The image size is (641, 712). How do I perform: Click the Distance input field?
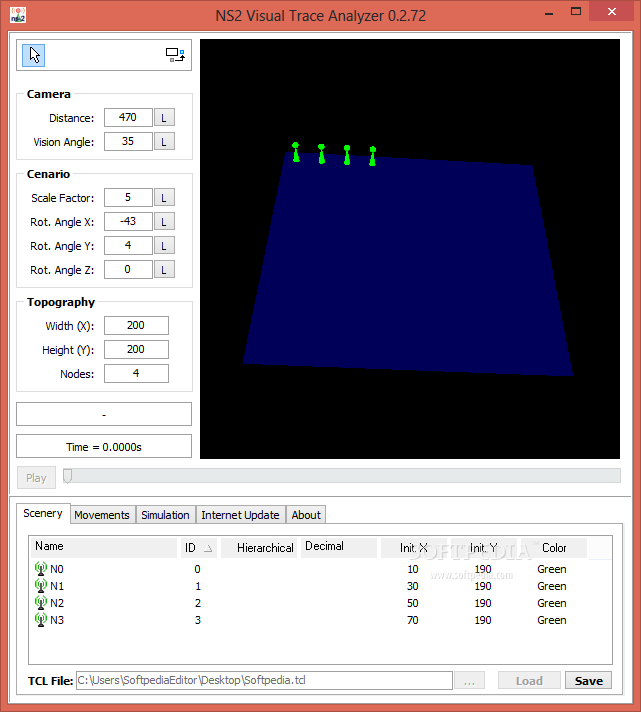(x=128, y=118)
